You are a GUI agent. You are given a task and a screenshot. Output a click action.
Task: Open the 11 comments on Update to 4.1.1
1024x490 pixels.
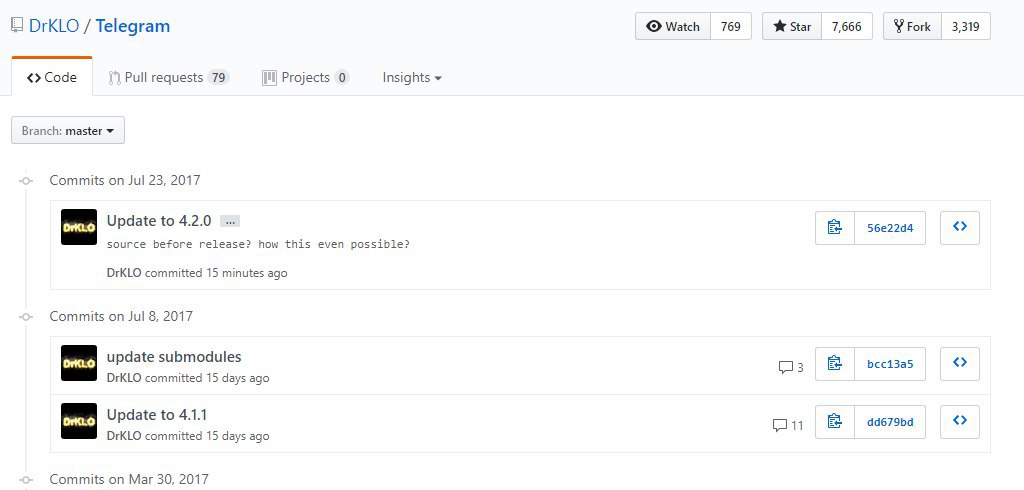[x=788, y=425]
